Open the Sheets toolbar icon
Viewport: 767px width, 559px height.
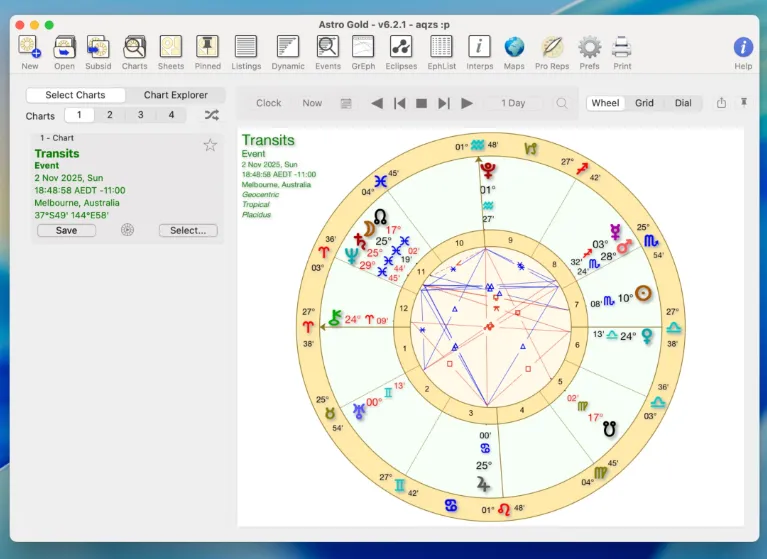[x=171, y=47]
